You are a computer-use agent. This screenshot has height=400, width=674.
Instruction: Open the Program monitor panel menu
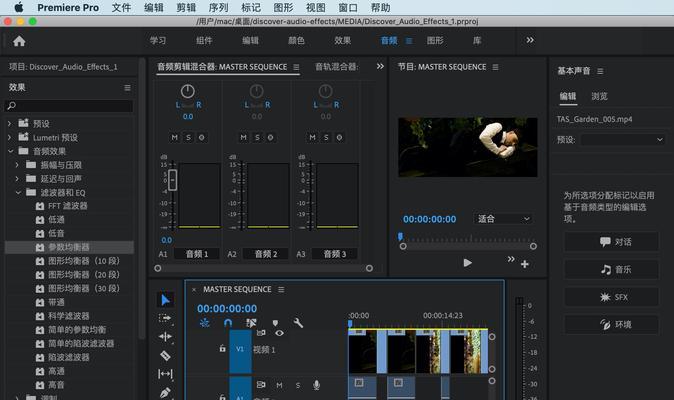point(495,67)
